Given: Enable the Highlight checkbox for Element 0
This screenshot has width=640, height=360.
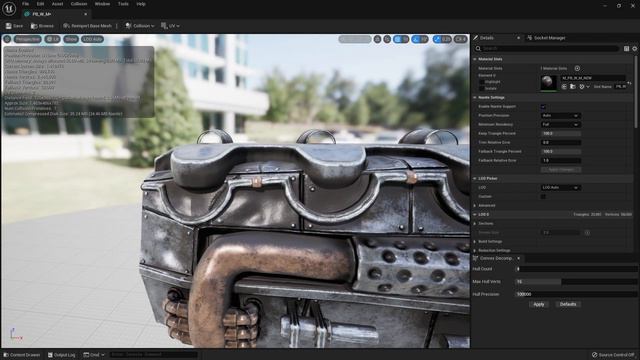Looking at the screenshot, I should [x=482, y=82].
